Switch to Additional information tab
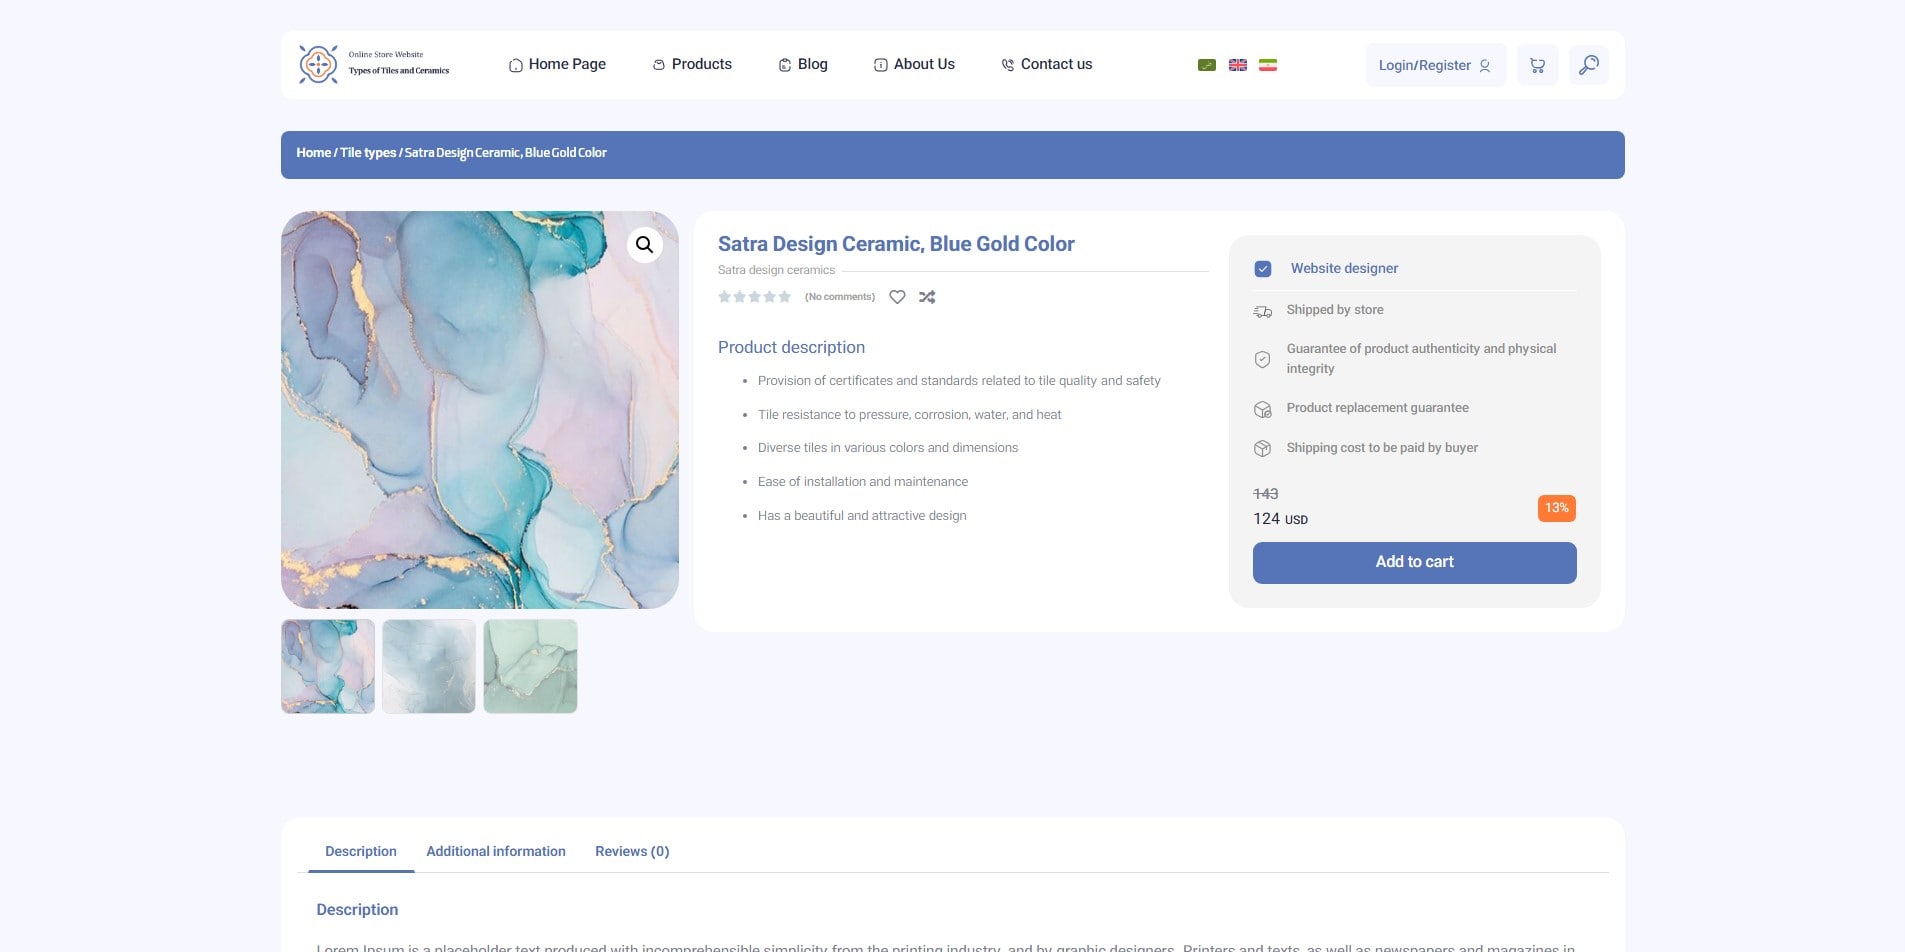This screenshot has width=1905, height=952. [496, 851]
